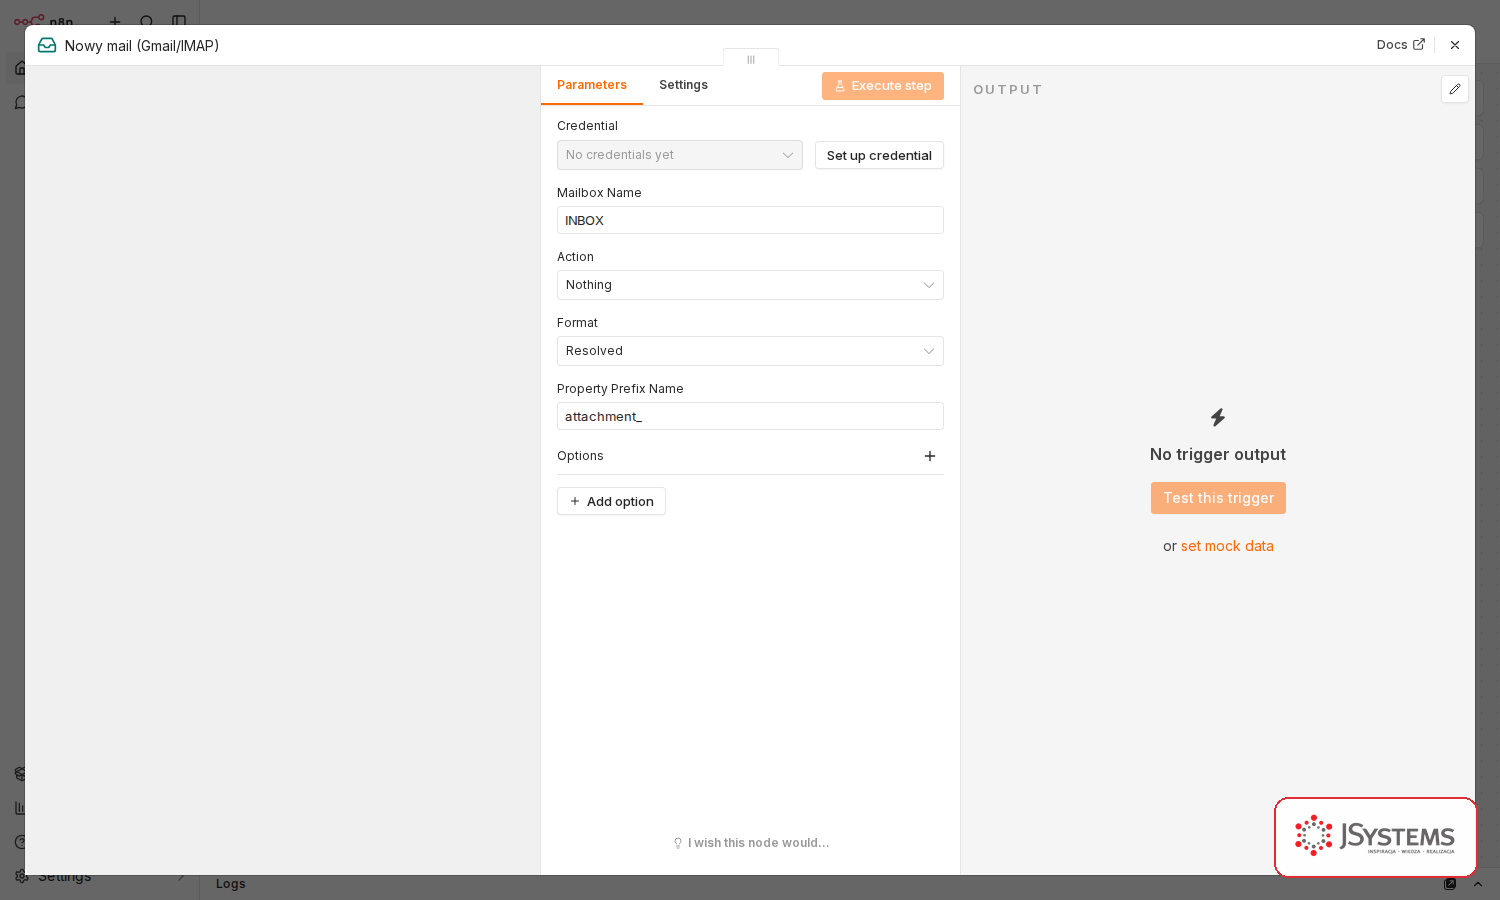This screenshot has height=900, width=1500.
Task: Click the set mock data link
Action: tap(1227, 546)
